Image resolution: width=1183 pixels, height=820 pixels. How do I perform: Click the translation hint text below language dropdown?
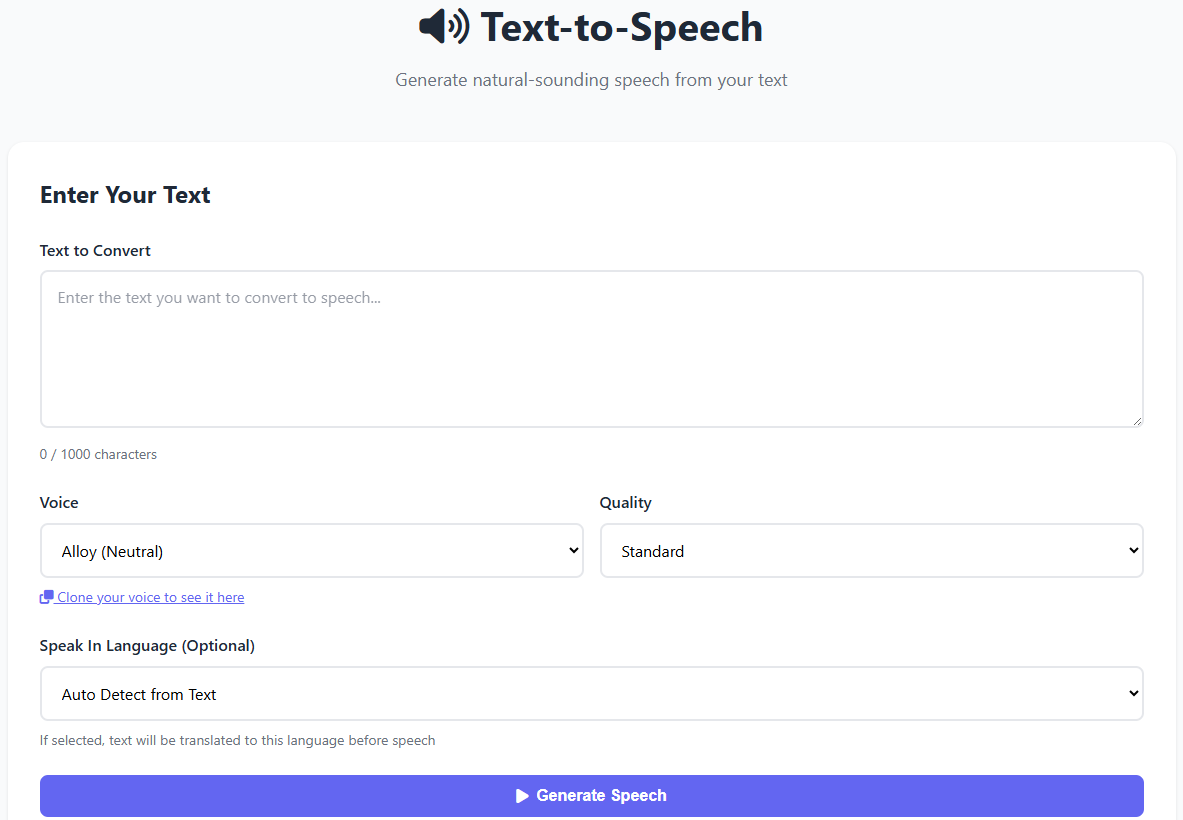point(237,741)
